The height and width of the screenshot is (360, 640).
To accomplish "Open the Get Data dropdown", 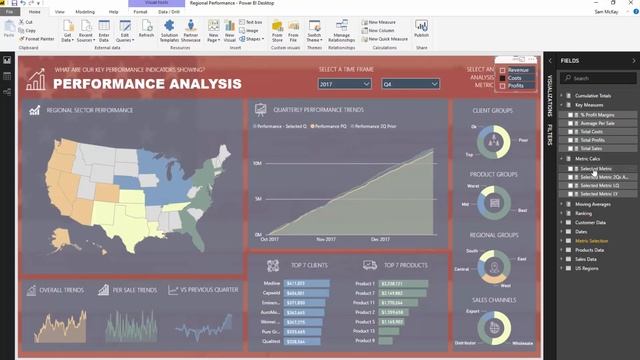I will click(x=68, y=31).
